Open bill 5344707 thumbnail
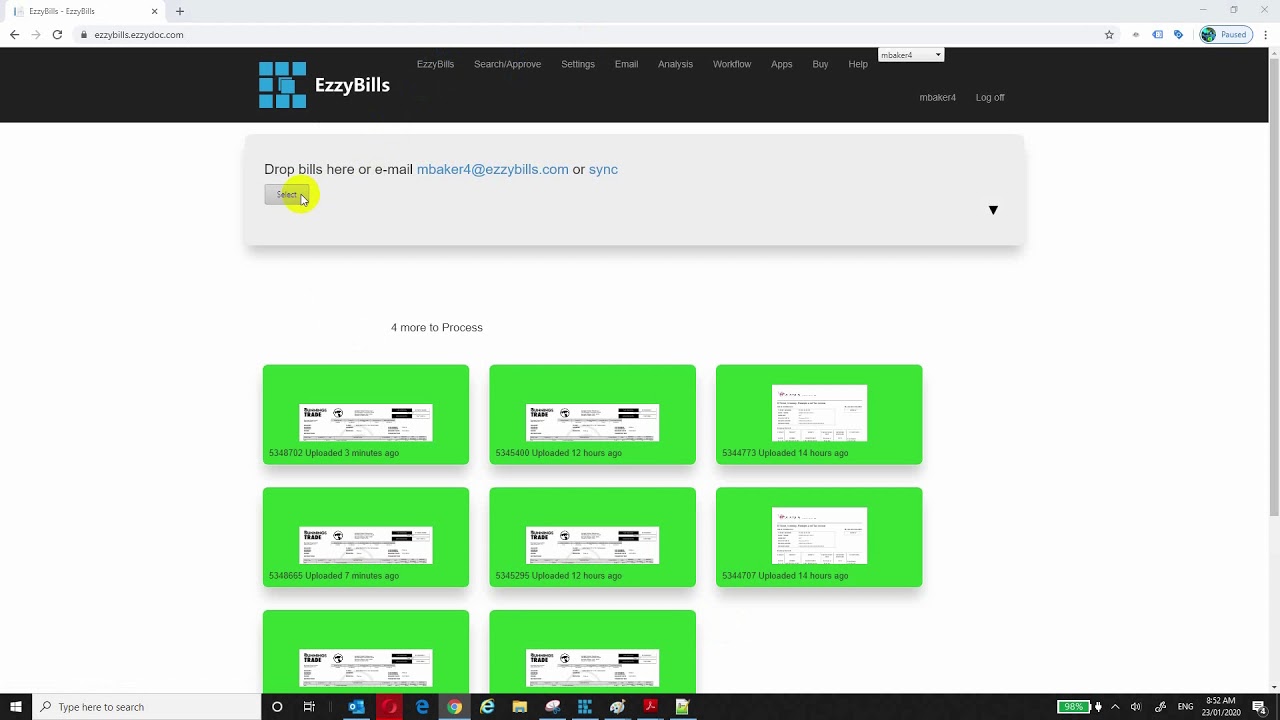 (819, 537)
